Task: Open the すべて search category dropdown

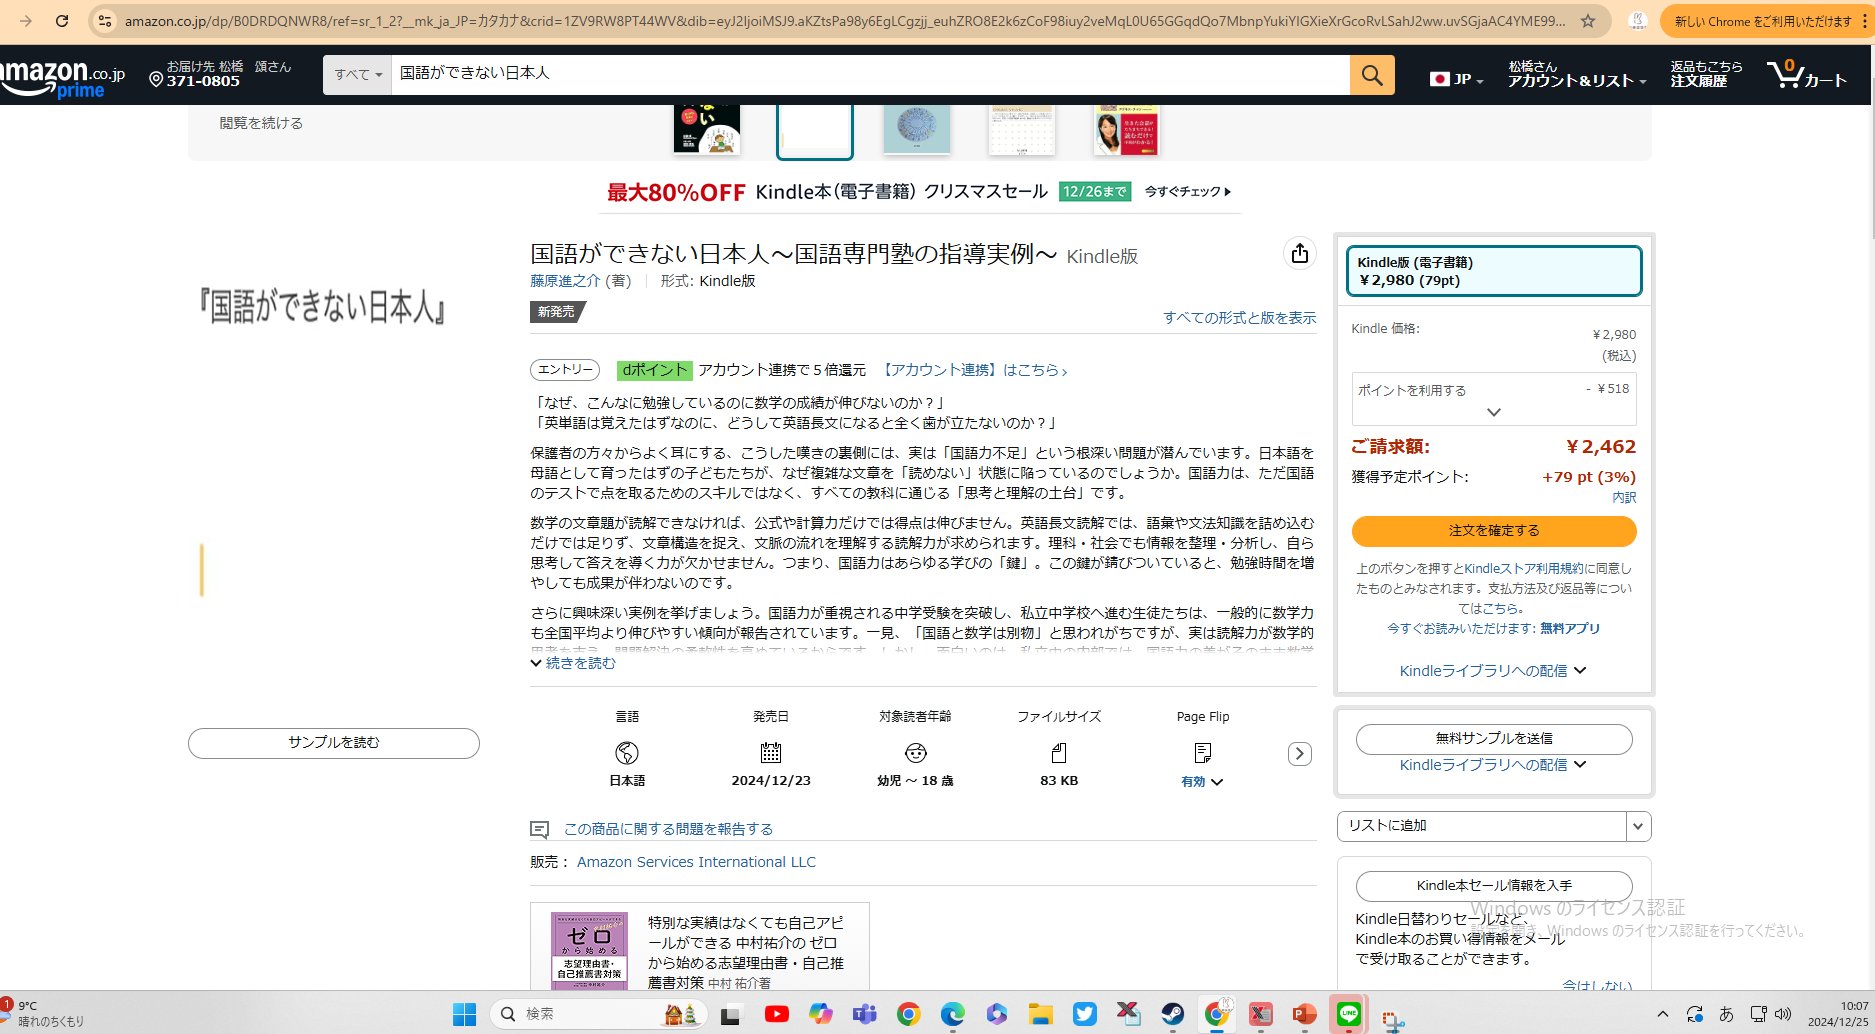Action: point(358,75)
